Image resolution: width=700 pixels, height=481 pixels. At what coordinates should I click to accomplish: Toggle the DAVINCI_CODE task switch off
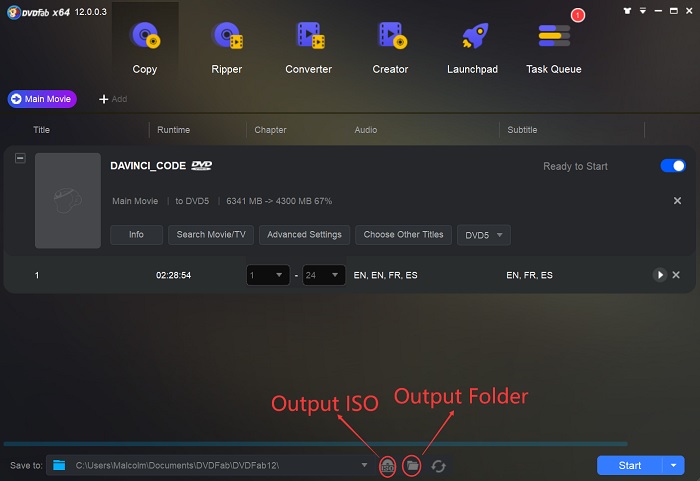(673, 166)
